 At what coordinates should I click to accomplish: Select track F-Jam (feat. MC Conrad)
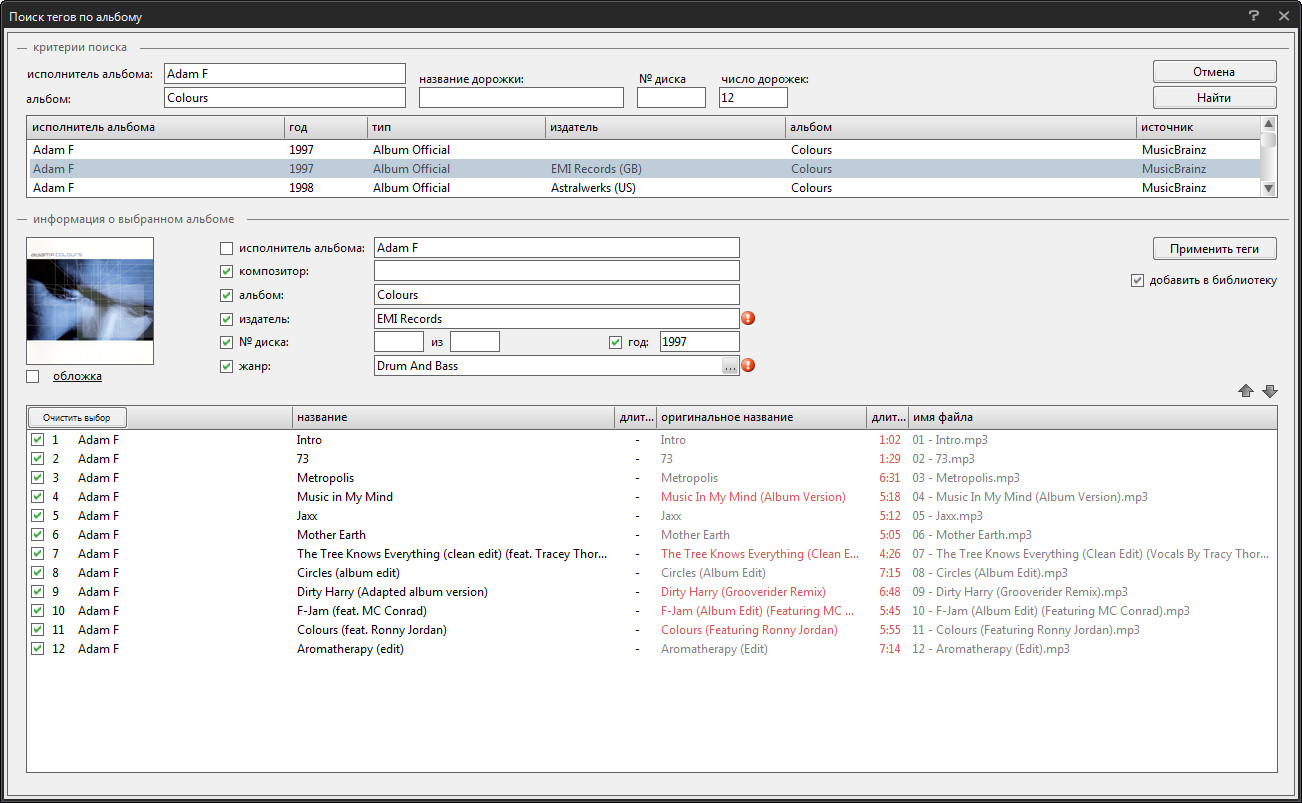click(x=362, y=611)
